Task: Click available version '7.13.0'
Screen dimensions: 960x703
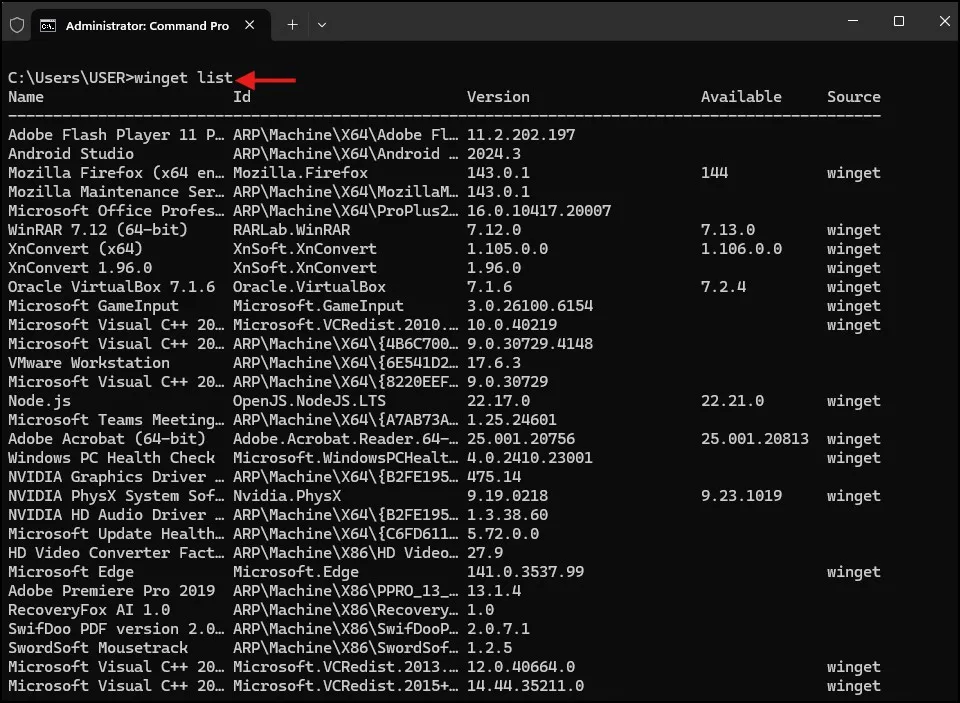Action: (x=728, y=230)
